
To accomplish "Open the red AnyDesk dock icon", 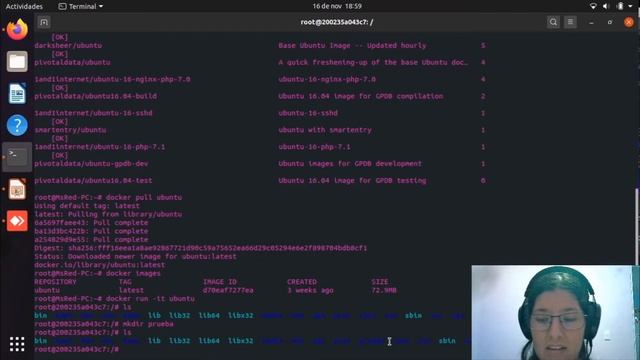I will [17, 221].
